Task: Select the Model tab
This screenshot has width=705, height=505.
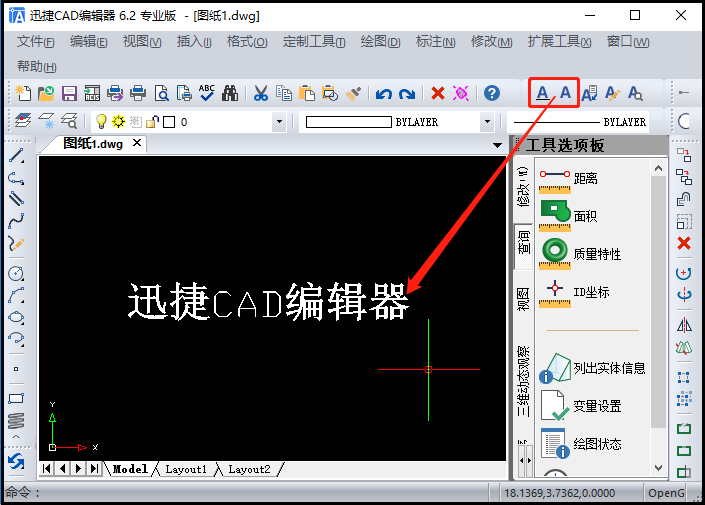Action: (x=130, y=469)
